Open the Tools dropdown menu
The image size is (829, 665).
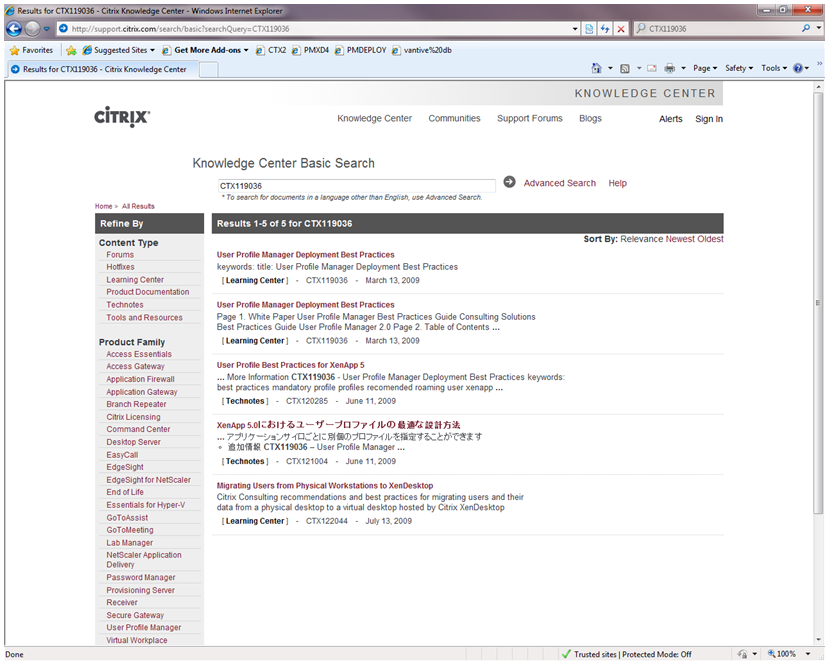click(x=774, y=69)
